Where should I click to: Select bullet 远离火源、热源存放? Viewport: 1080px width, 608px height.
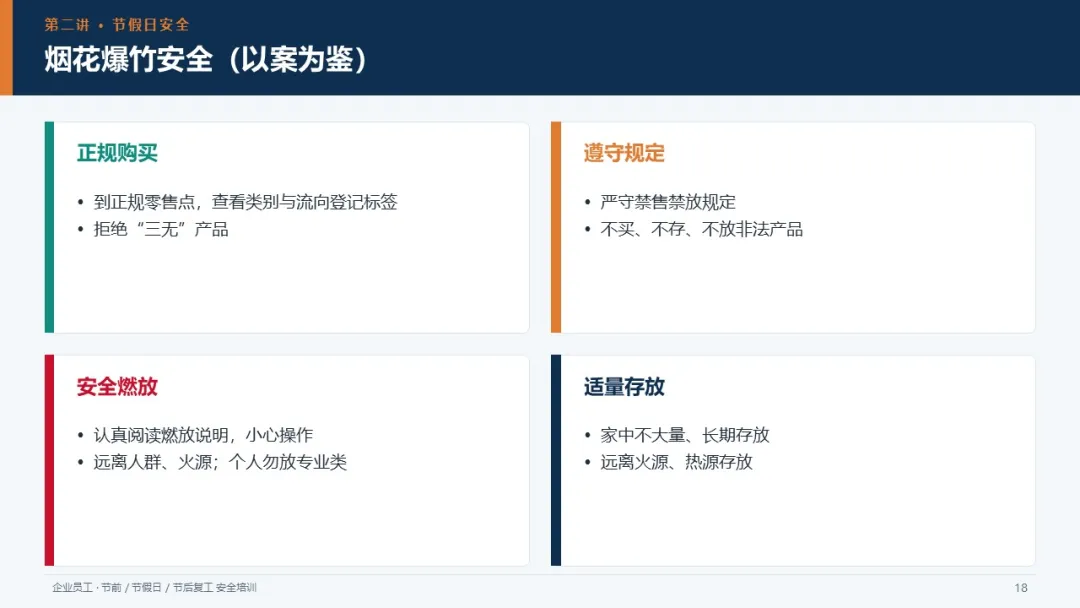click(x=676, y=462)
